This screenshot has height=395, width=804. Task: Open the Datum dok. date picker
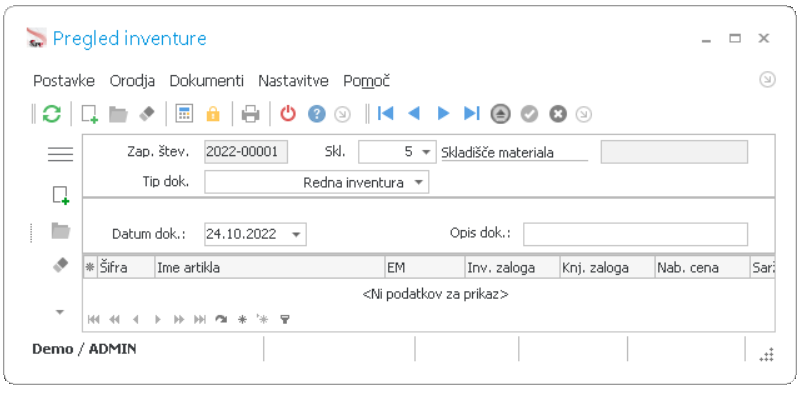tap(296, 234)
